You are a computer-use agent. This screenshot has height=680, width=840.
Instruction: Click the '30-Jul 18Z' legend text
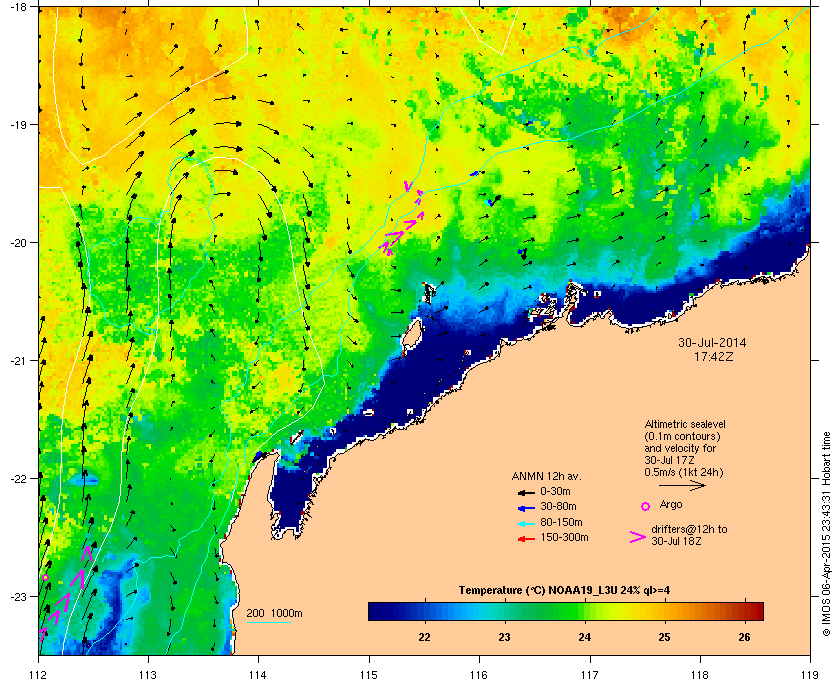676,542
